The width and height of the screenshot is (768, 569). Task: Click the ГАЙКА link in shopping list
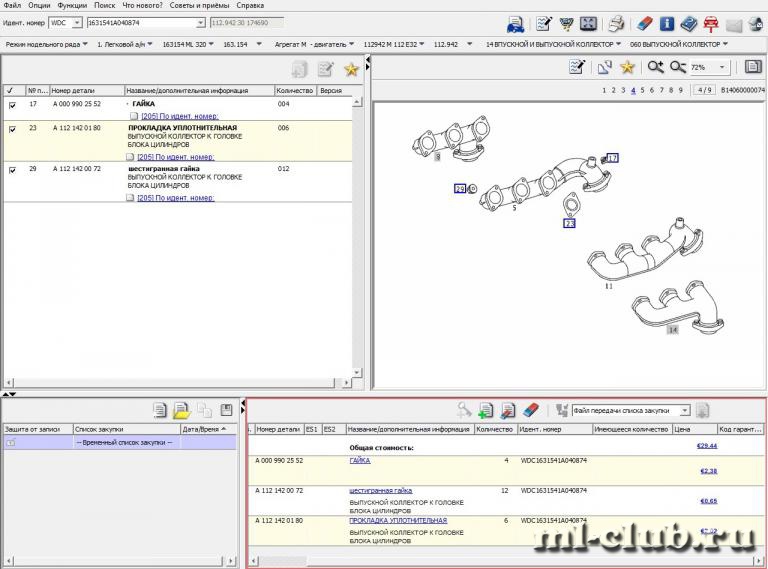tap(360, 461)
